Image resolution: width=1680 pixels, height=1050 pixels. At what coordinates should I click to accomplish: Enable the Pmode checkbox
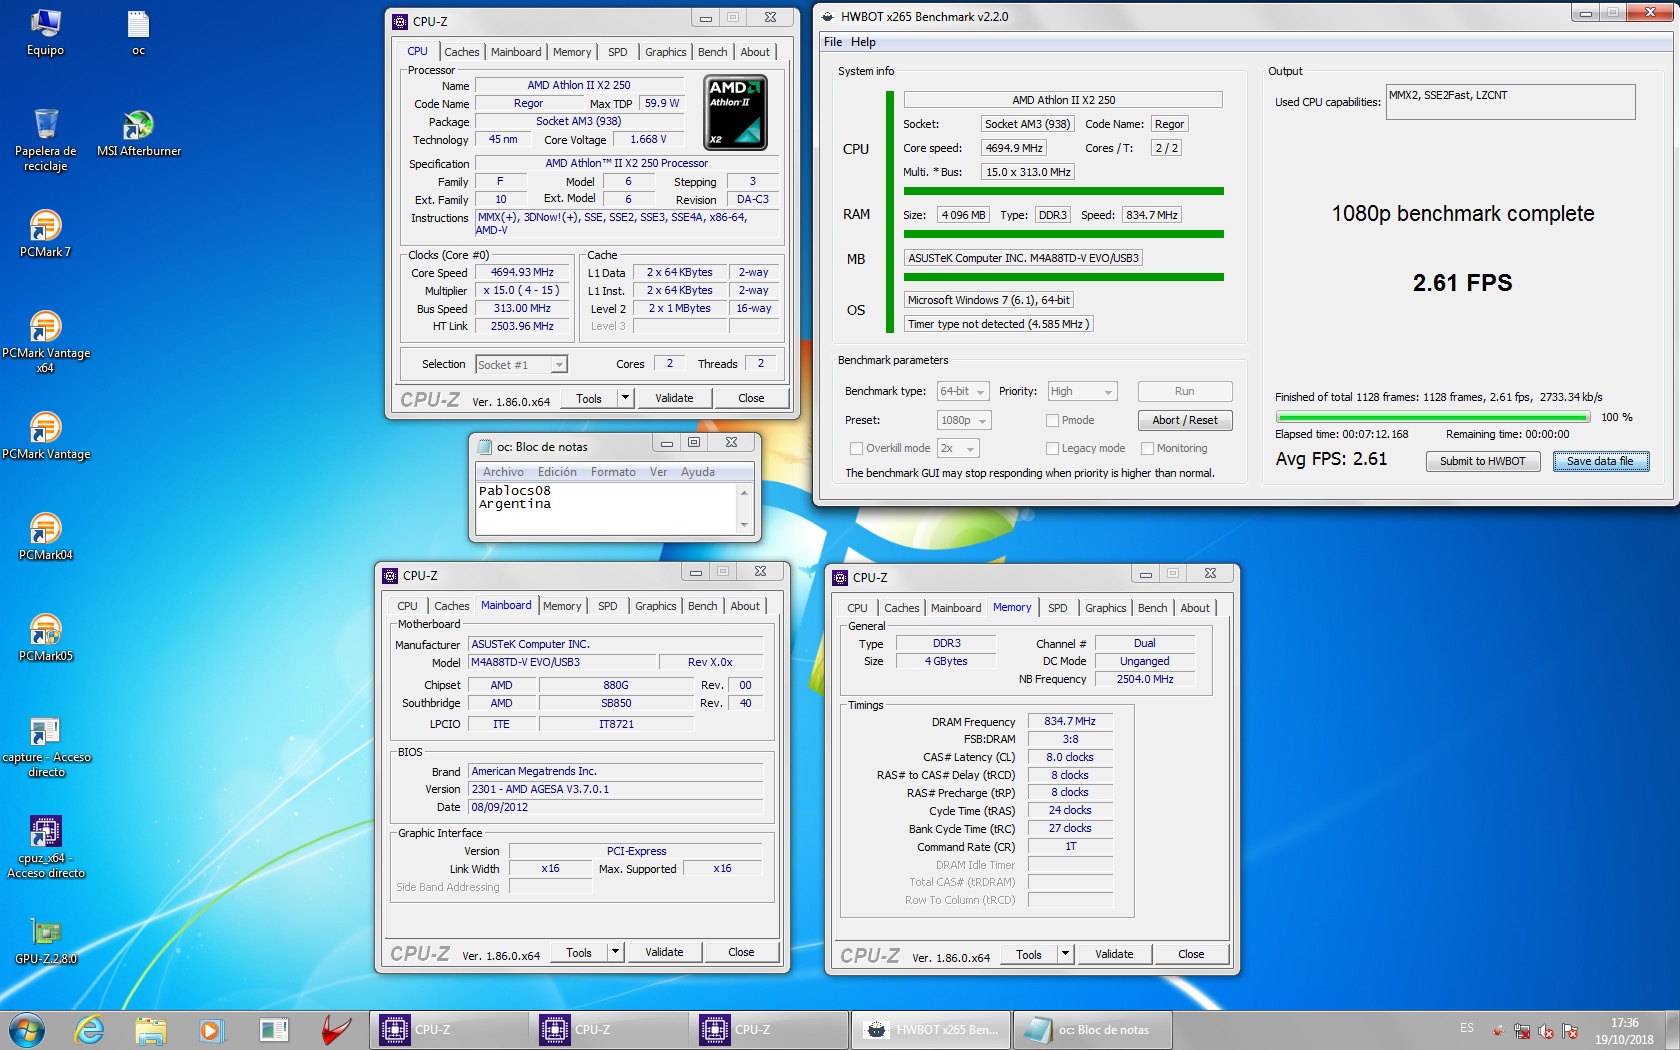[x=1052, y=420]
